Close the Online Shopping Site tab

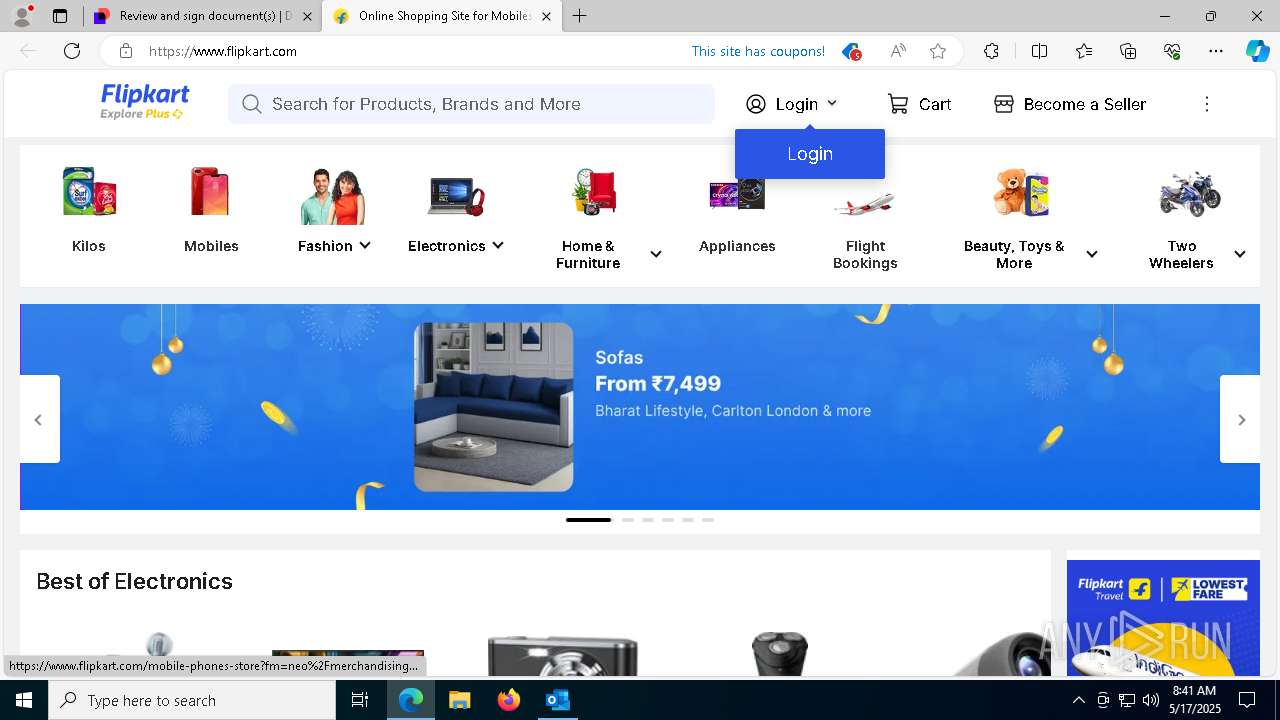pos(546,17)
